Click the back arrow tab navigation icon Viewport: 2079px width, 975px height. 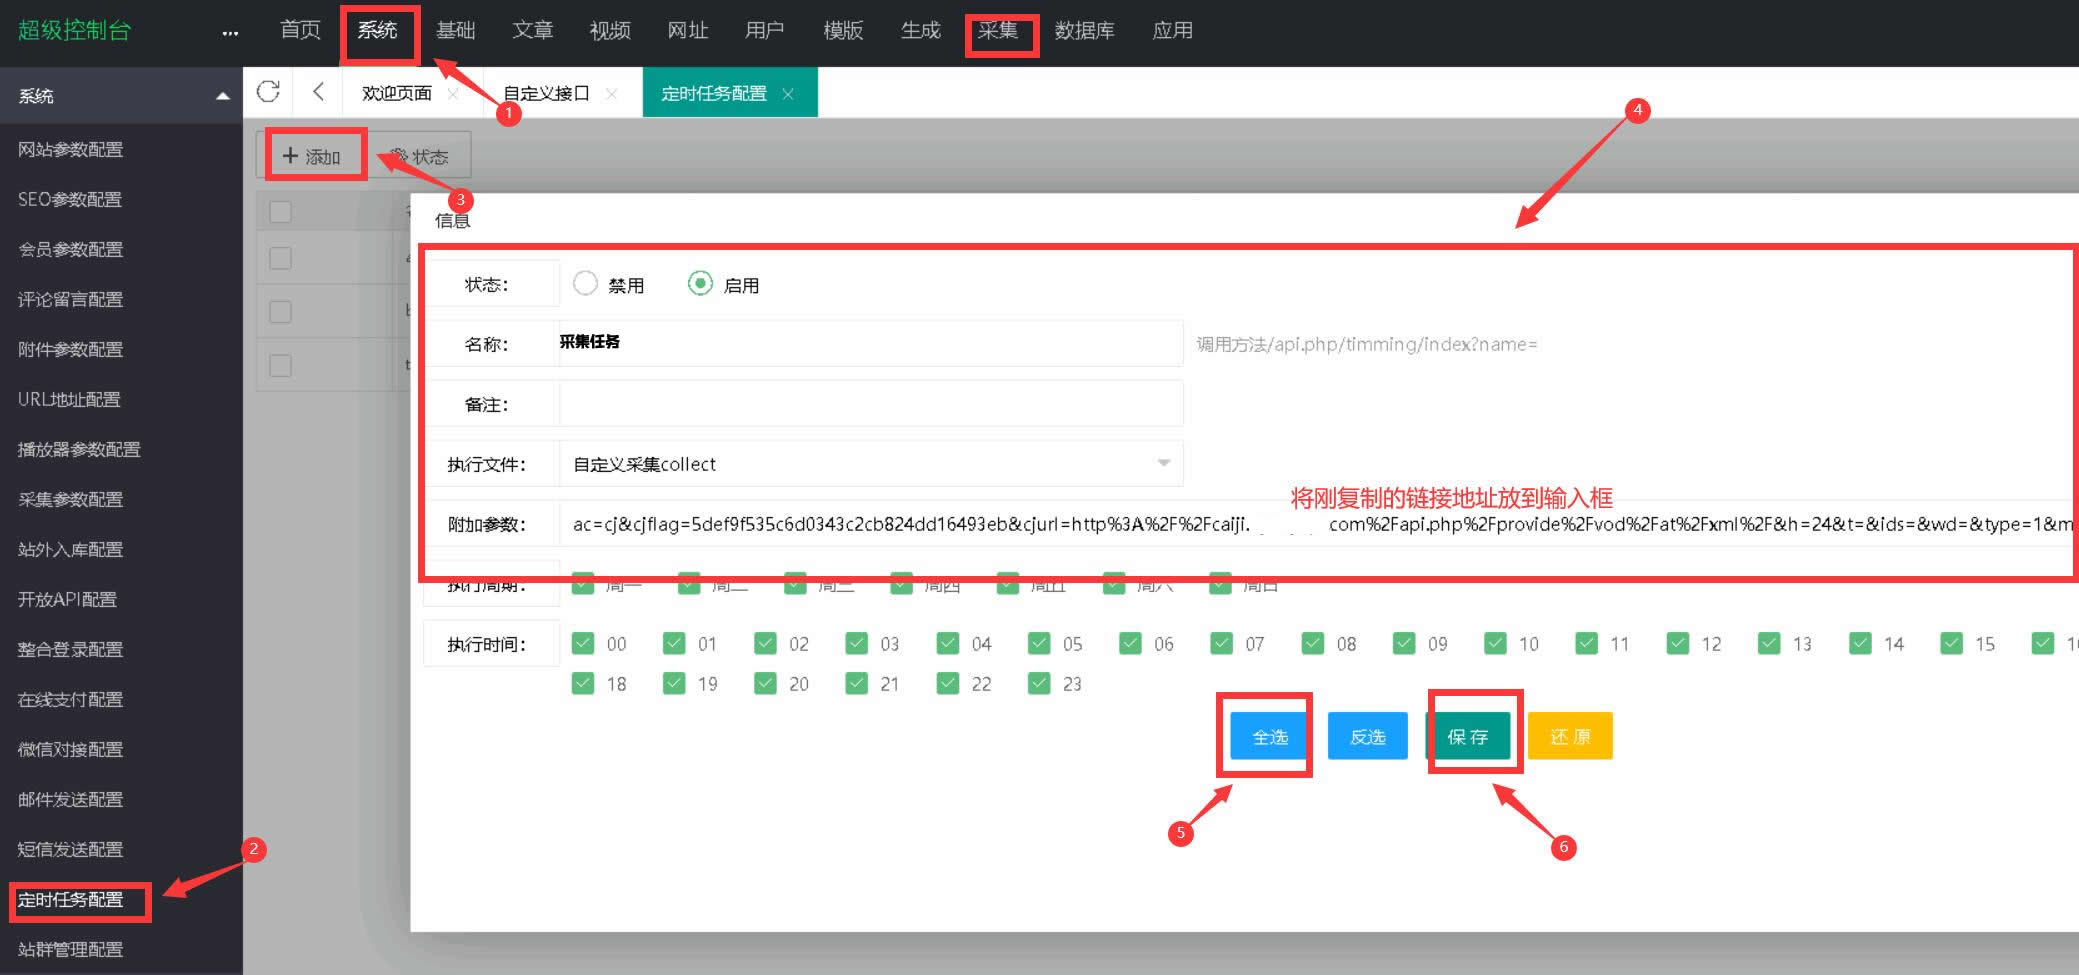[x=318, y=92]
